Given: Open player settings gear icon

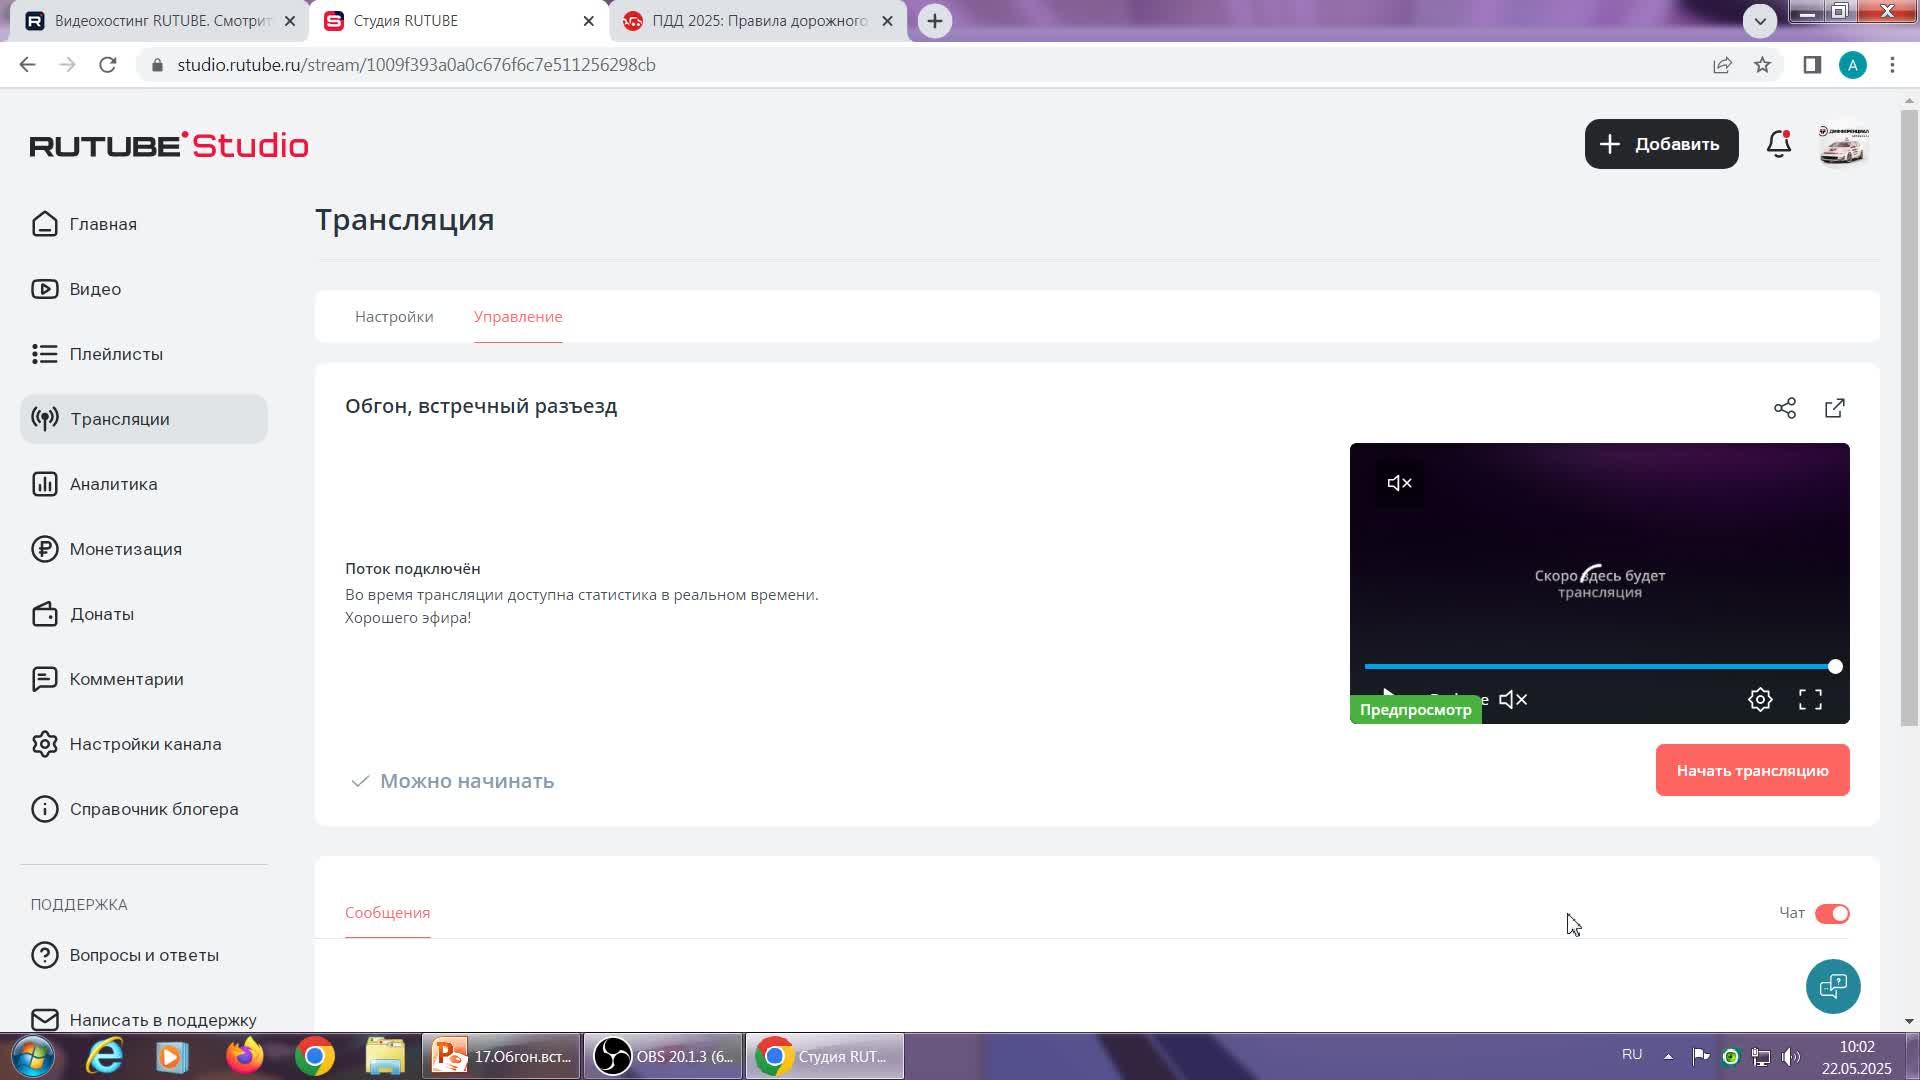Looking at the screenshot, I should [x=1760, y=700].
